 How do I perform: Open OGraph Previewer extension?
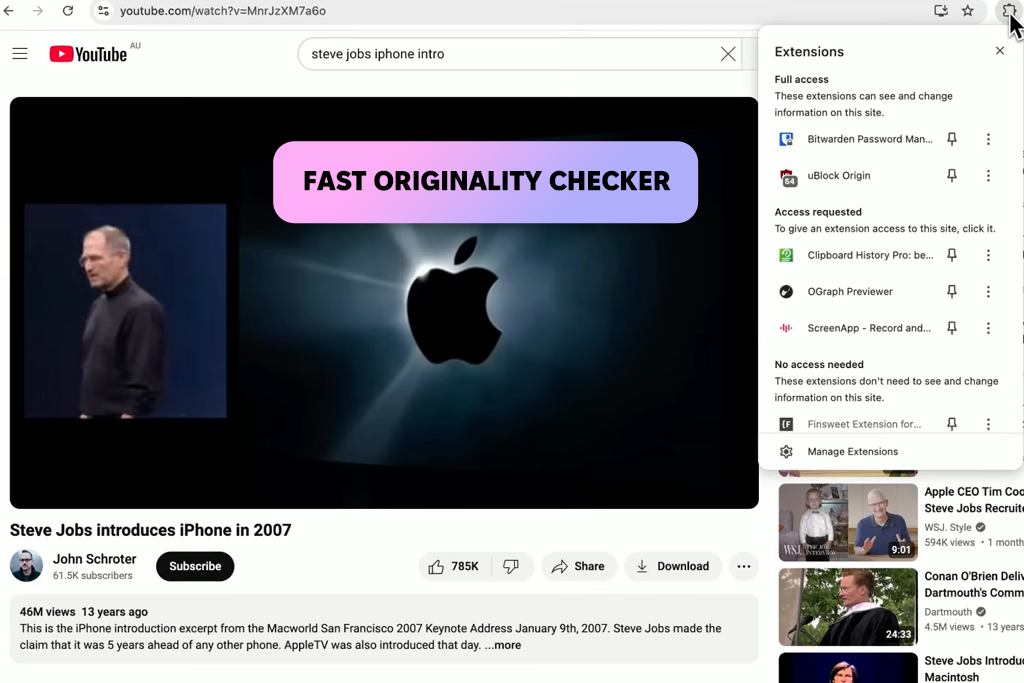point(850,292)
